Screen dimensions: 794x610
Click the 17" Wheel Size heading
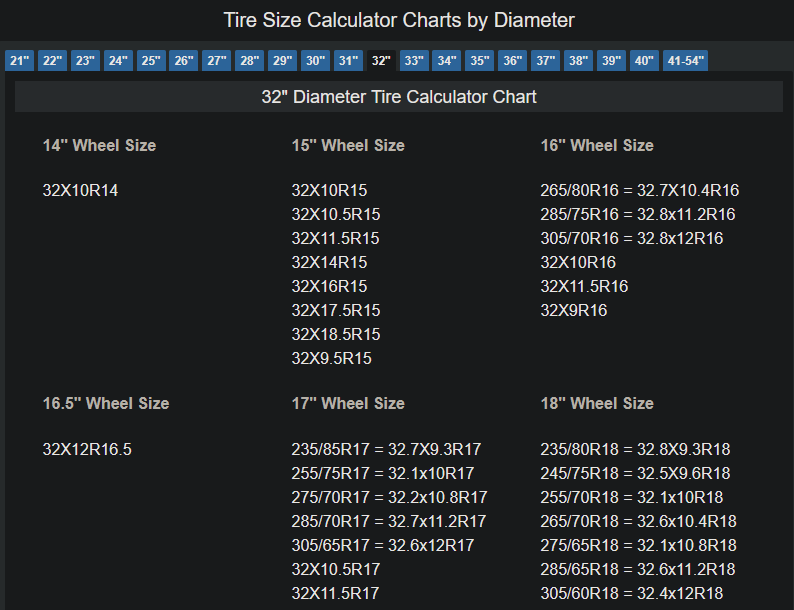(348, 403)
